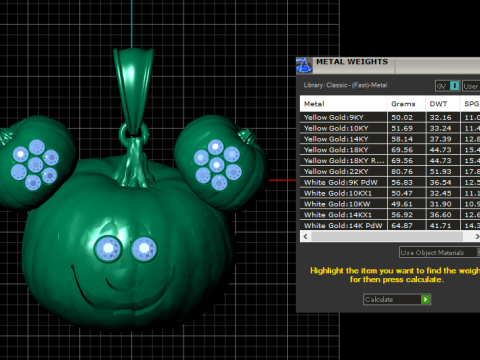Click the 32.45 DWT value
The image size is (480, 360).
coord(440,193)
